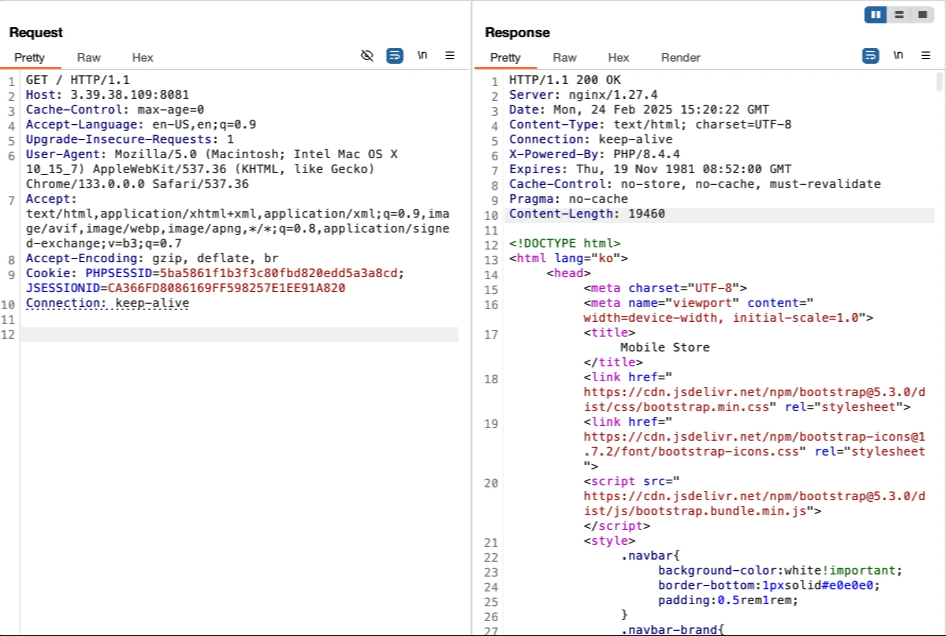
Task: Click 'Pragma: no-cache' response header
Action: (x=568, y=199)
